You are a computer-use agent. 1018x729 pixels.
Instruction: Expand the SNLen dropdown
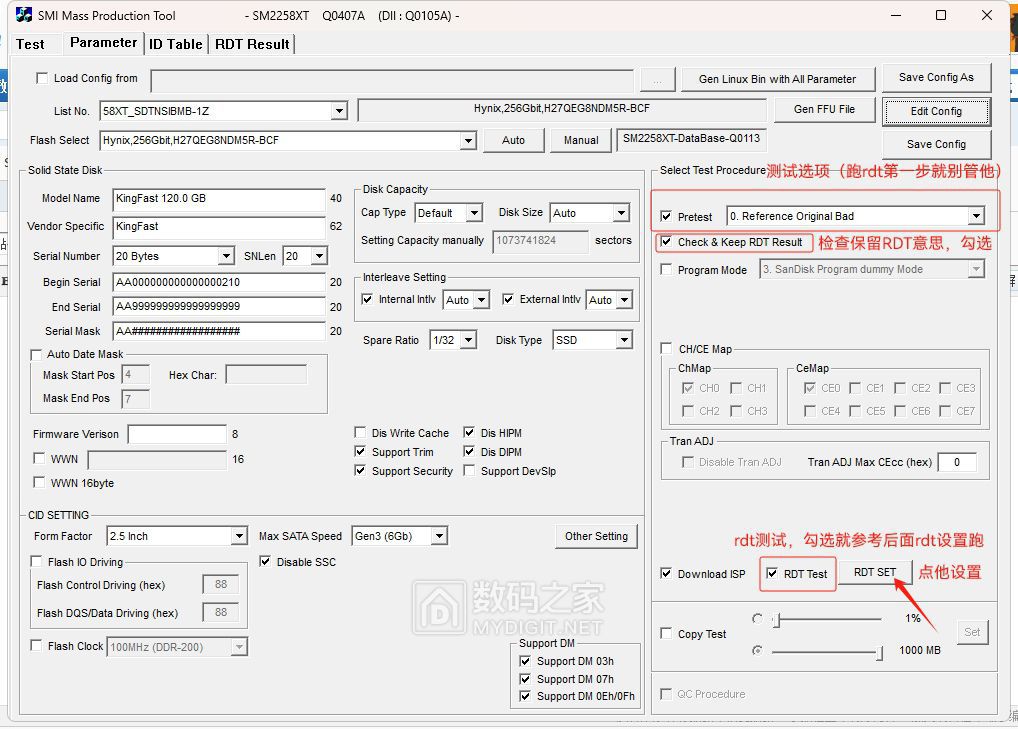tap(319, 256)
